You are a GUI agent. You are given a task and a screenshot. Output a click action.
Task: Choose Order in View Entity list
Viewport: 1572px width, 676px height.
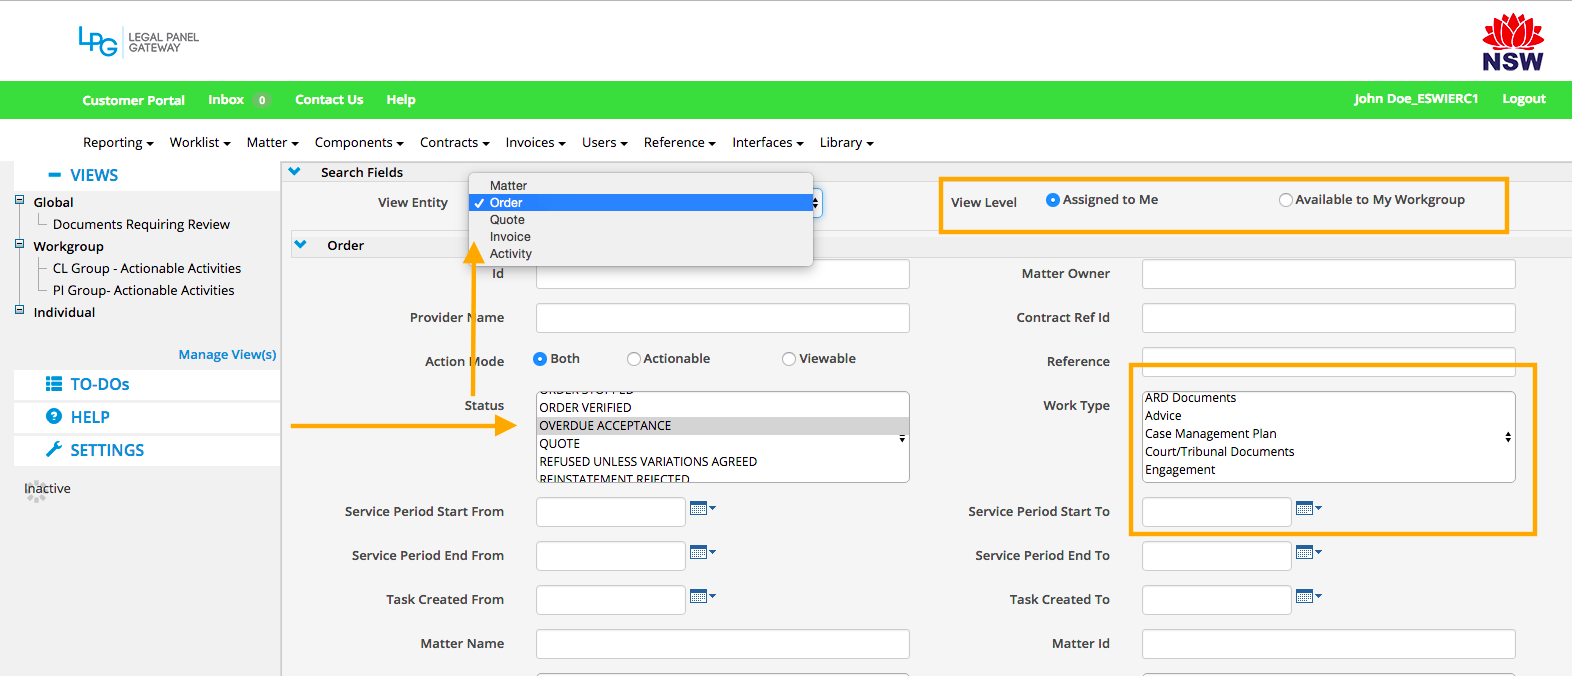coord(641,203)
